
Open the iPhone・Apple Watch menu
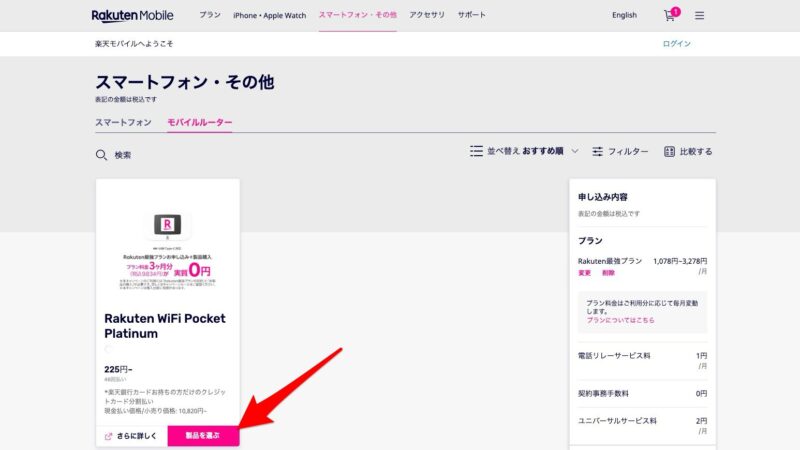click(x=269, y=15)
